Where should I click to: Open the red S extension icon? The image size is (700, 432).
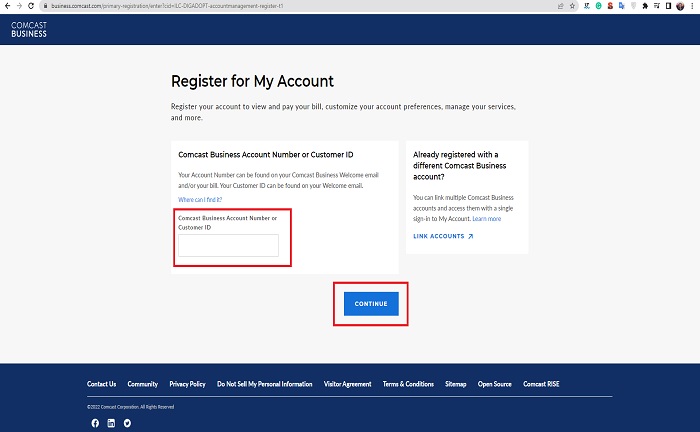tap(610, 6)
